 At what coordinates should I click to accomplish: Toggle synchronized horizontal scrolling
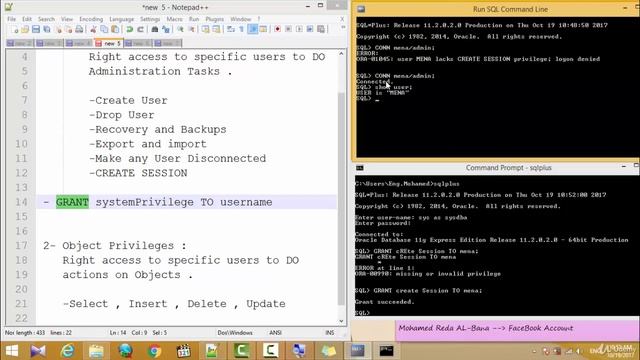click(216, 29)
